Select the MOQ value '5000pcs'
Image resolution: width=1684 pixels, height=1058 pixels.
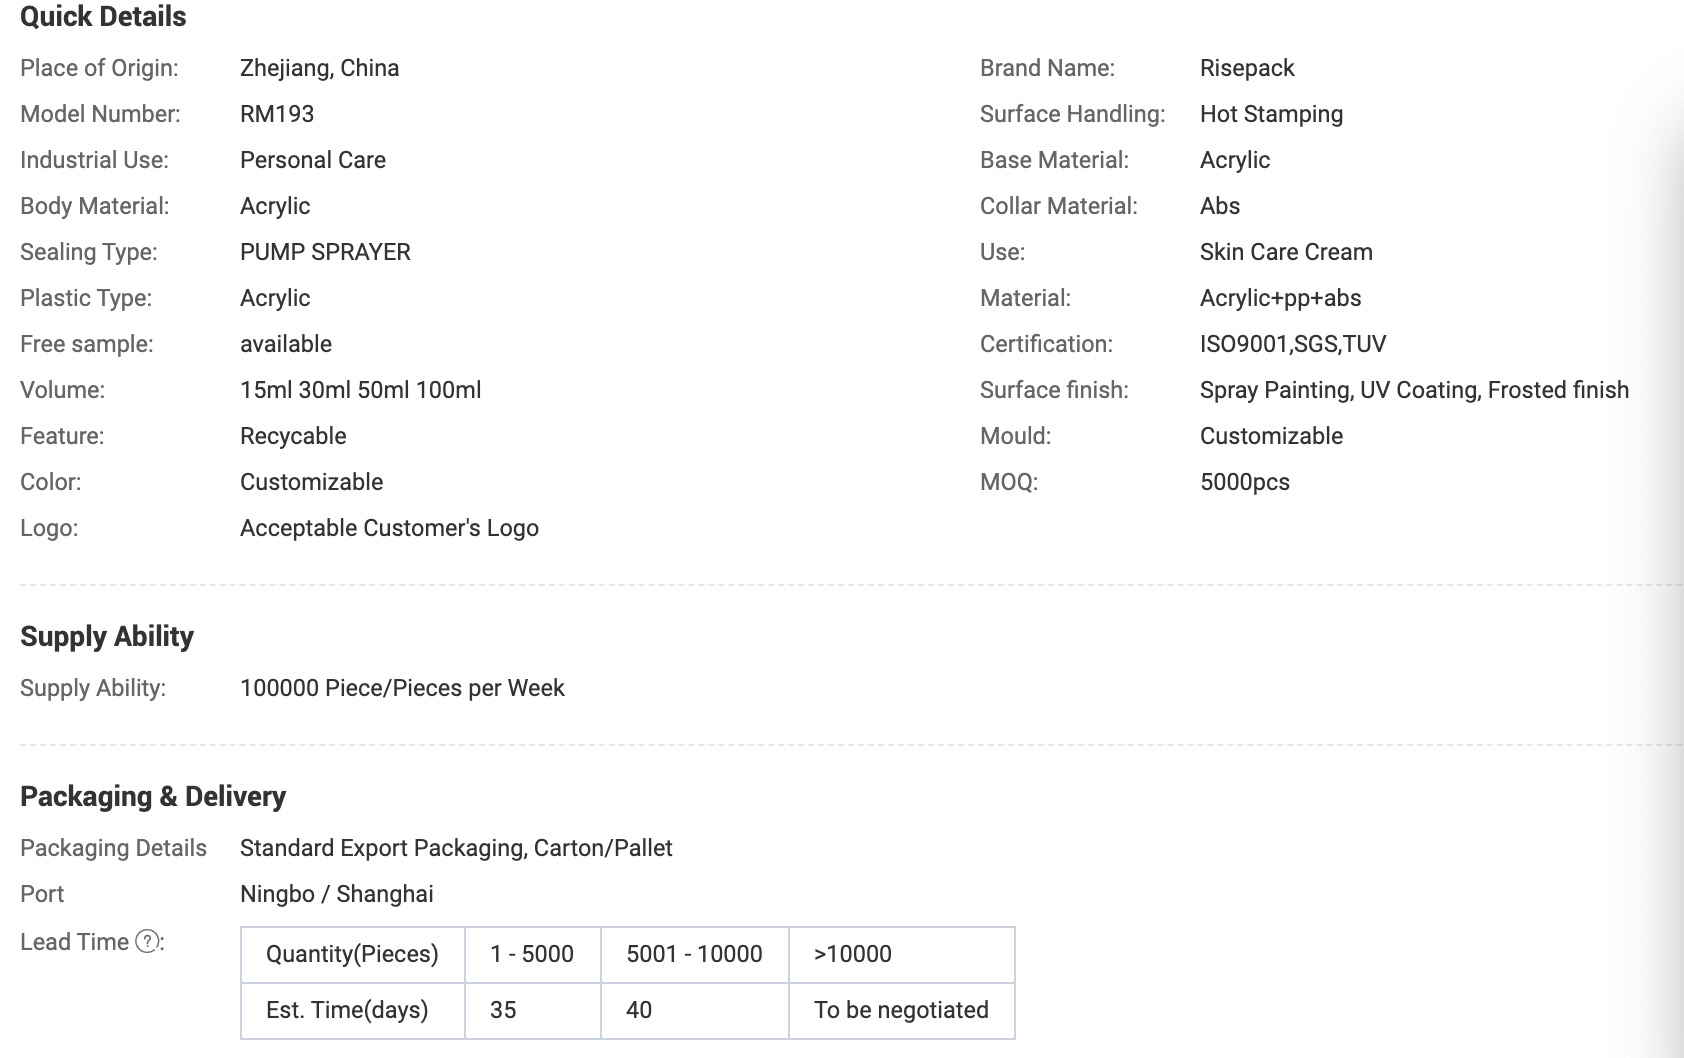[1245, 482]
